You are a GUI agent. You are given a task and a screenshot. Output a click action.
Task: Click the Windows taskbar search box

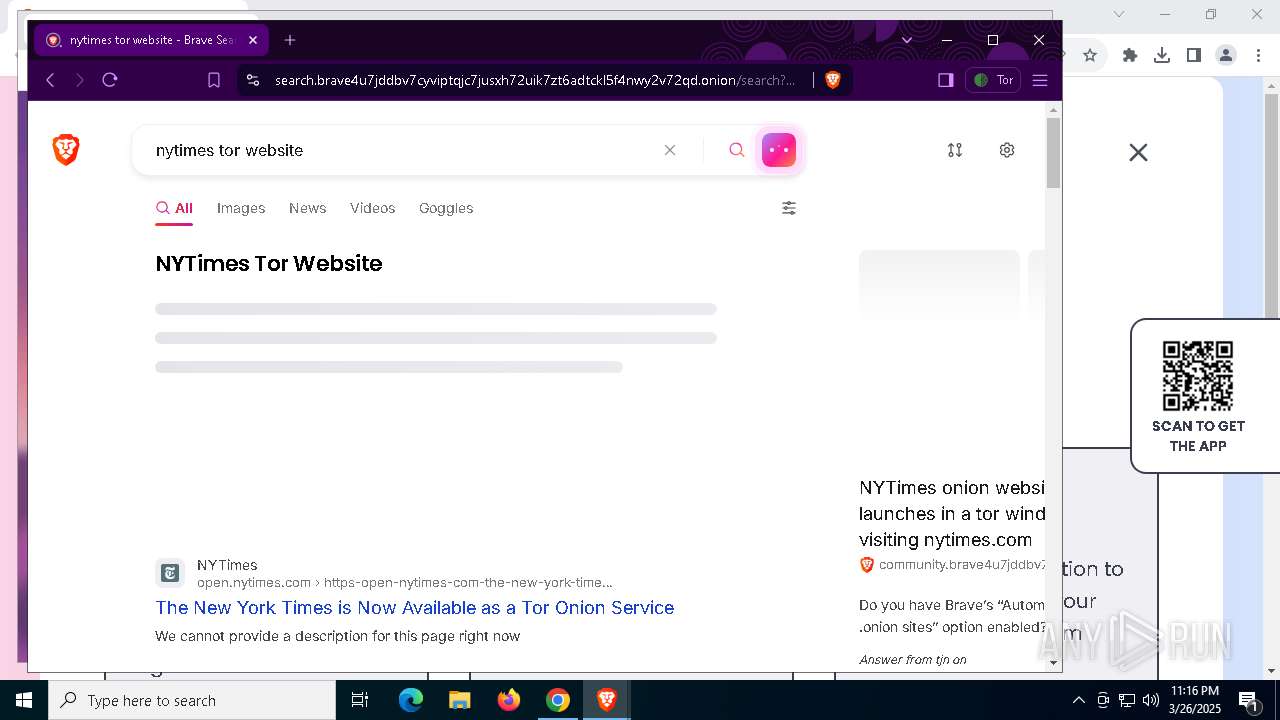(x=192, y=700)
